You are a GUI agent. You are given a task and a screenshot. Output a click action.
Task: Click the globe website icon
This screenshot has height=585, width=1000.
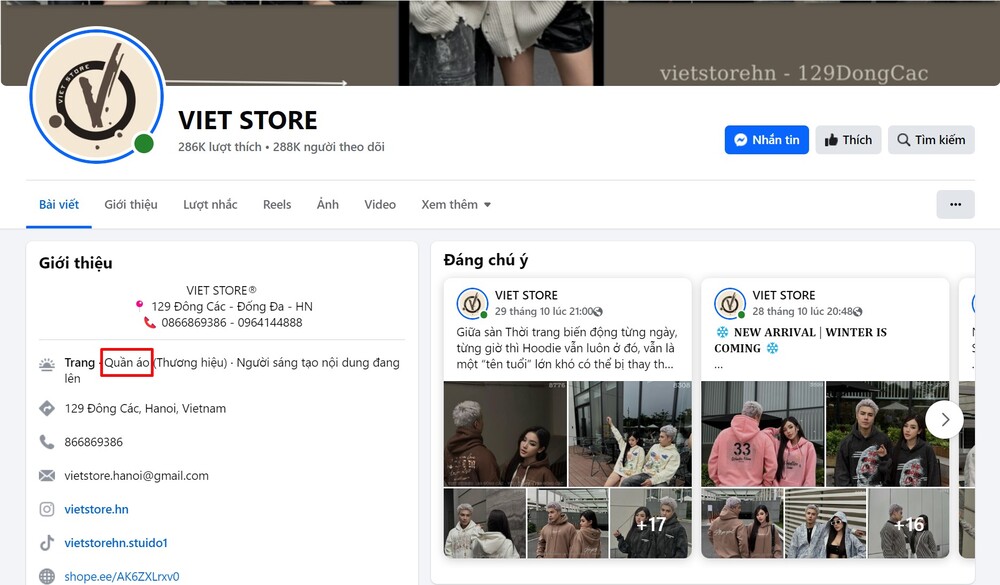tap(47, 576)
